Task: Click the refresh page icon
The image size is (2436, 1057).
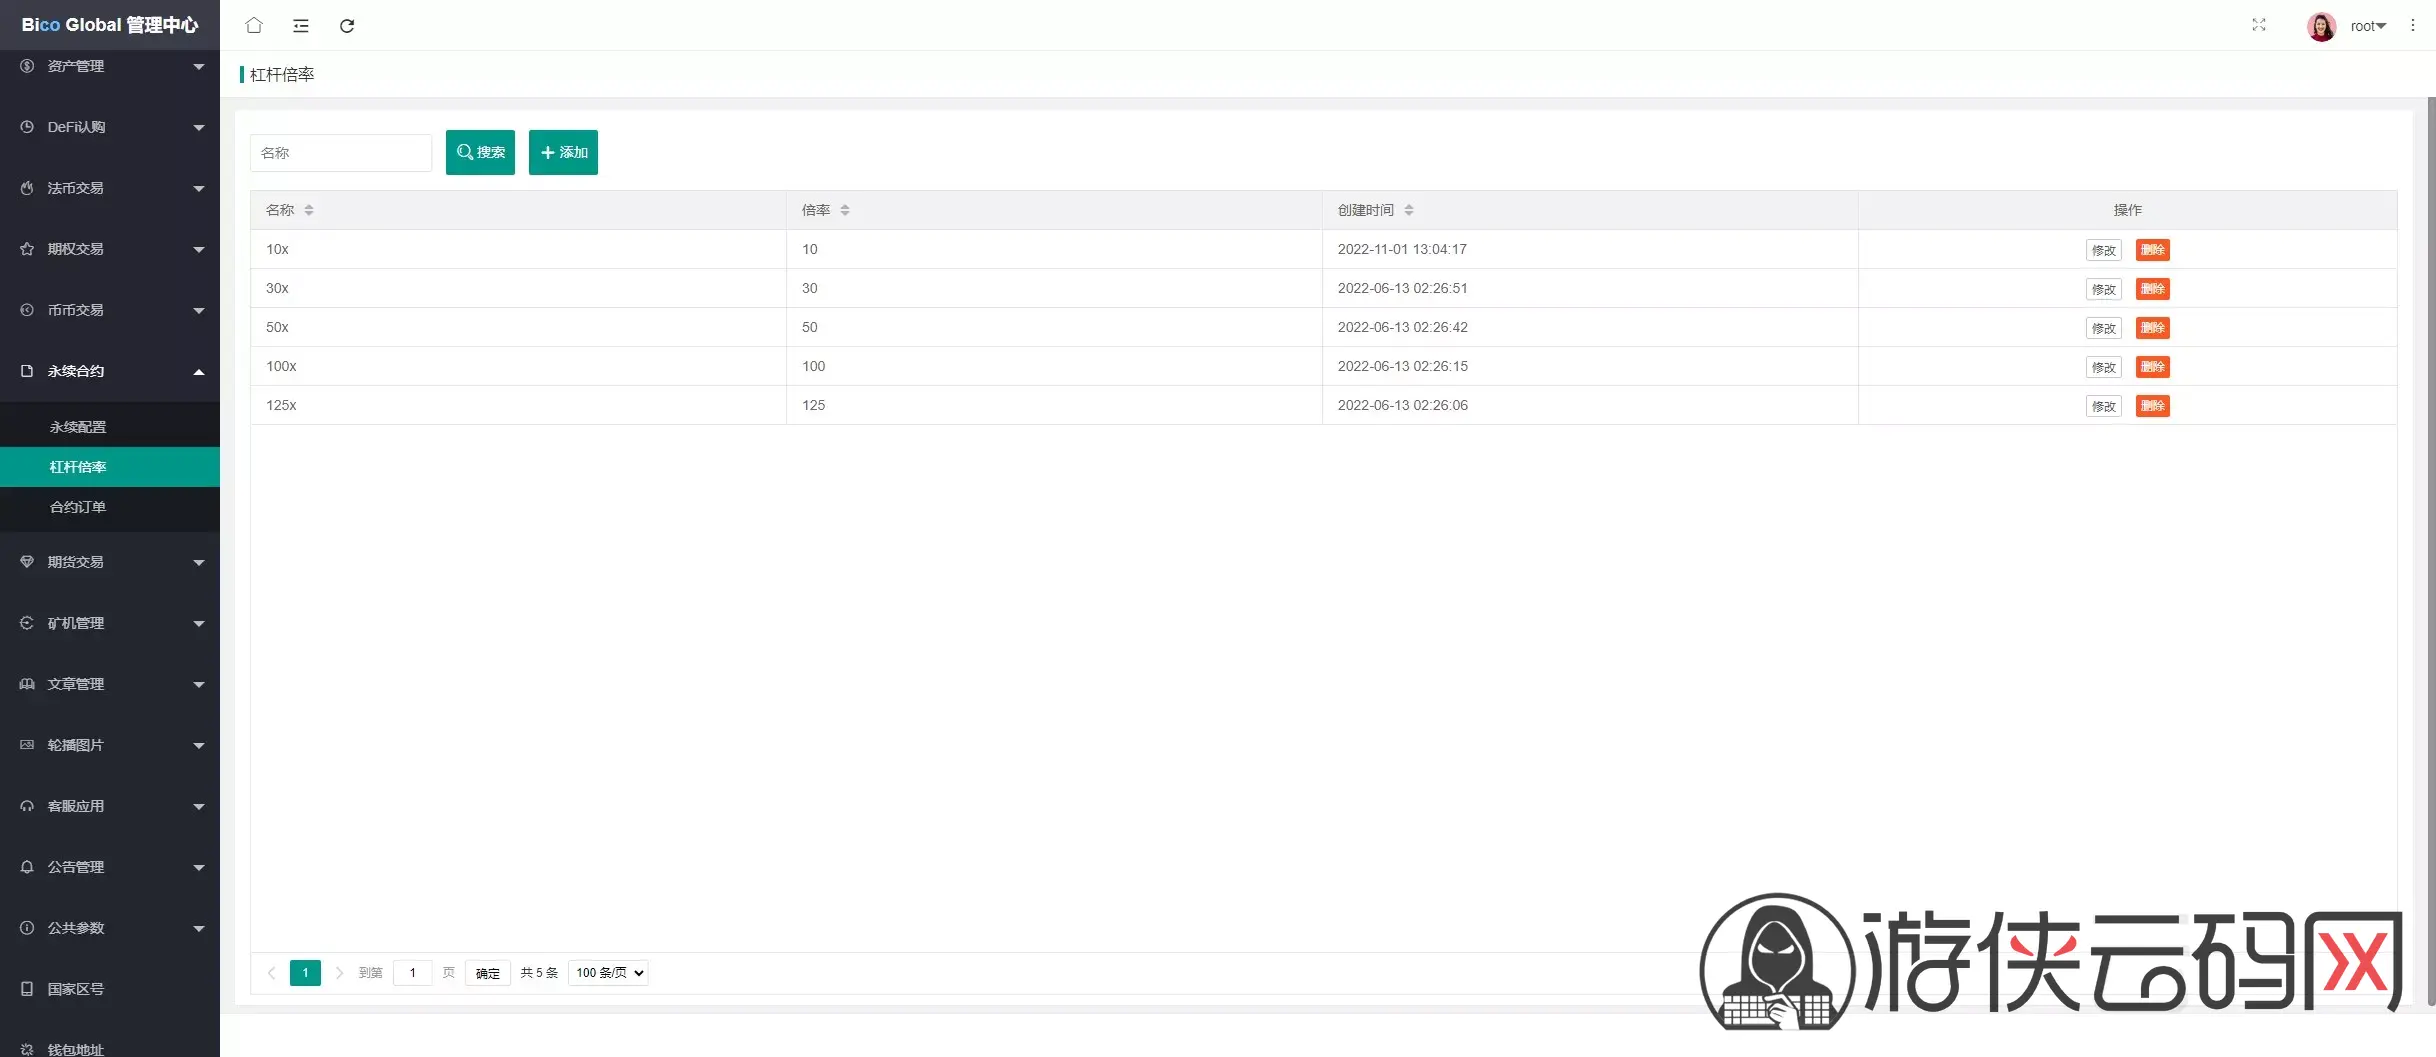Action: coord(347,25)
